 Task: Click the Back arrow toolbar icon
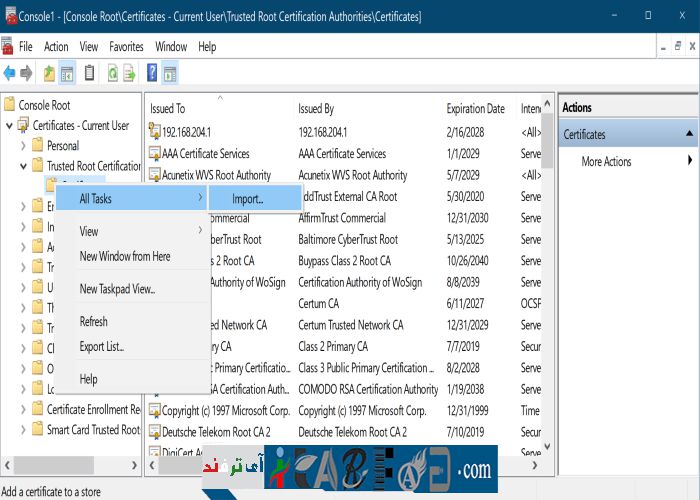pyautogui.click(x=10, y=73)
